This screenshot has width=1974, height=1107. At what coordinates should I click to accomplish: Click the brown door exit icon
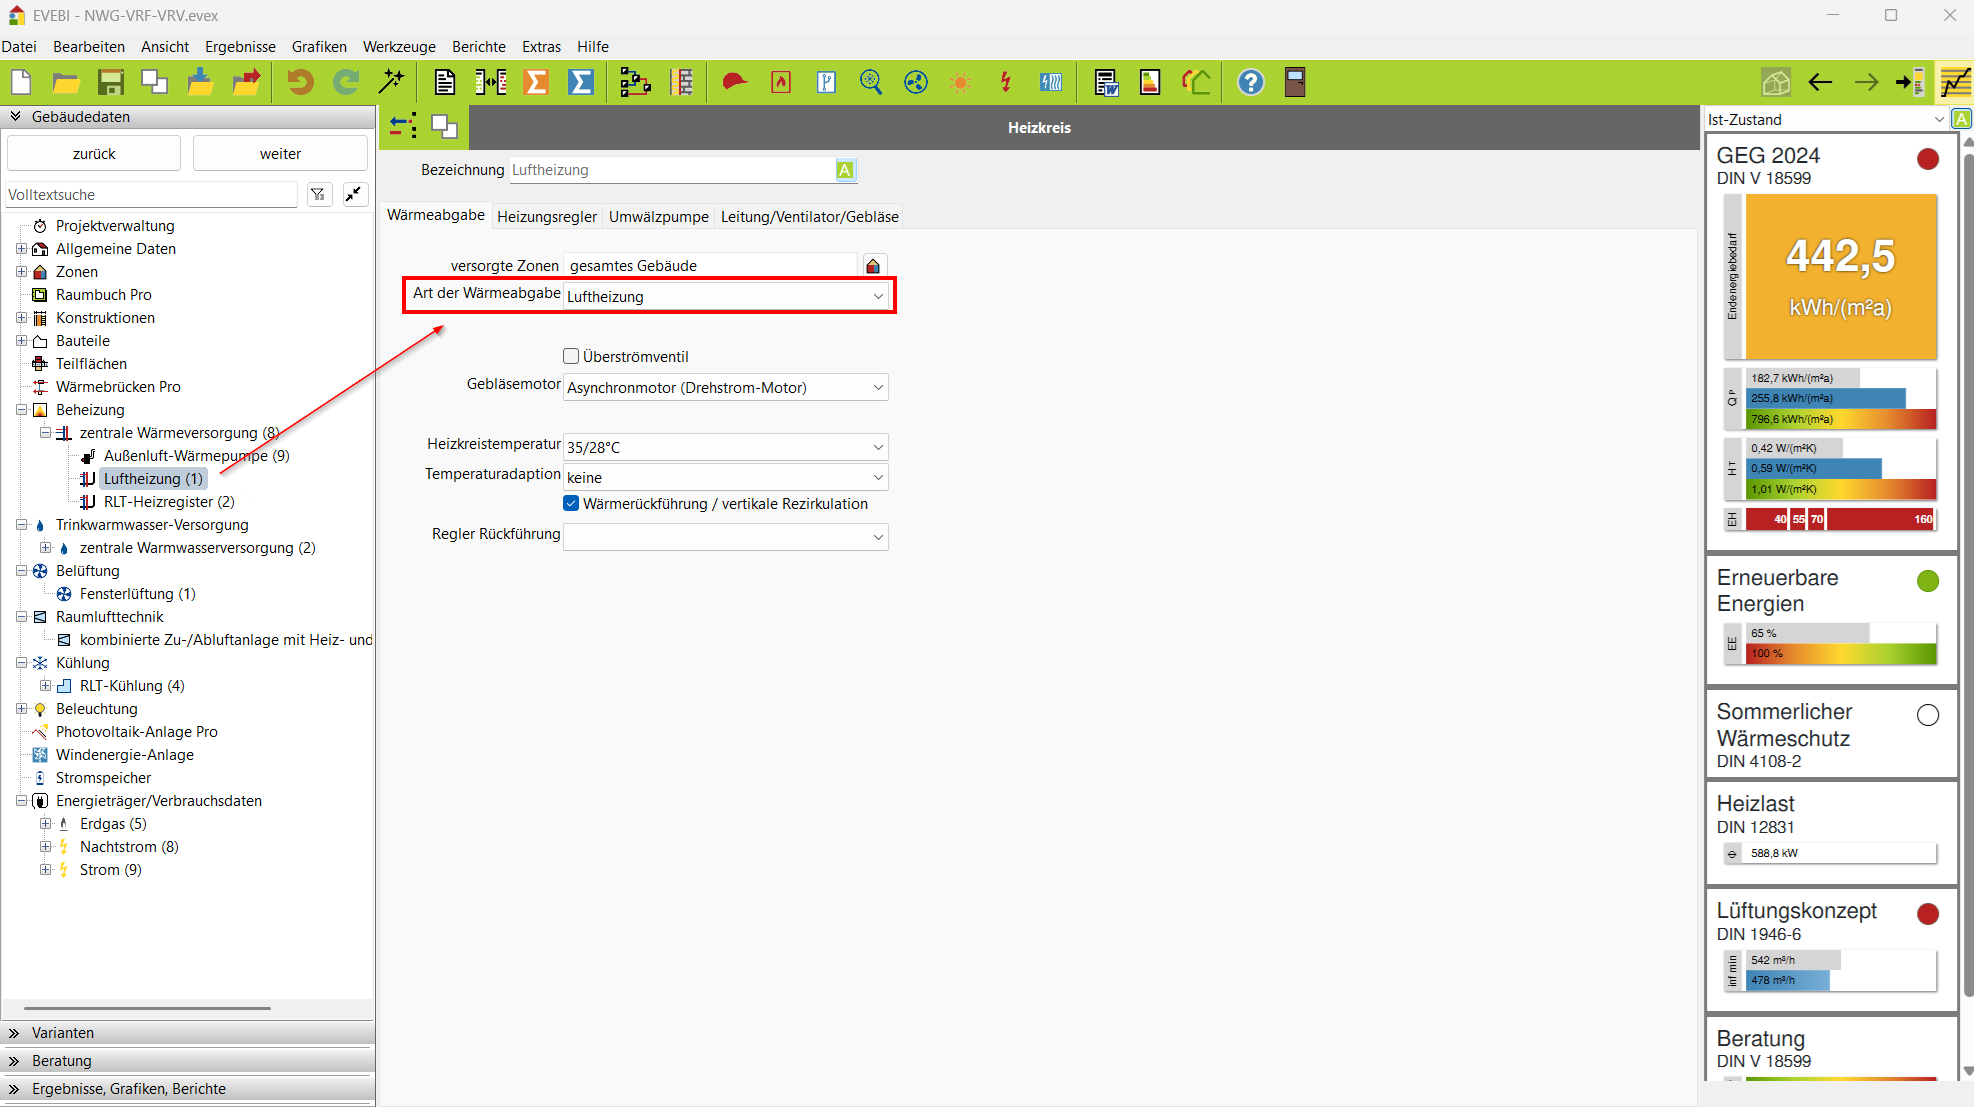pyautogui.click(x=1295, y=82)
